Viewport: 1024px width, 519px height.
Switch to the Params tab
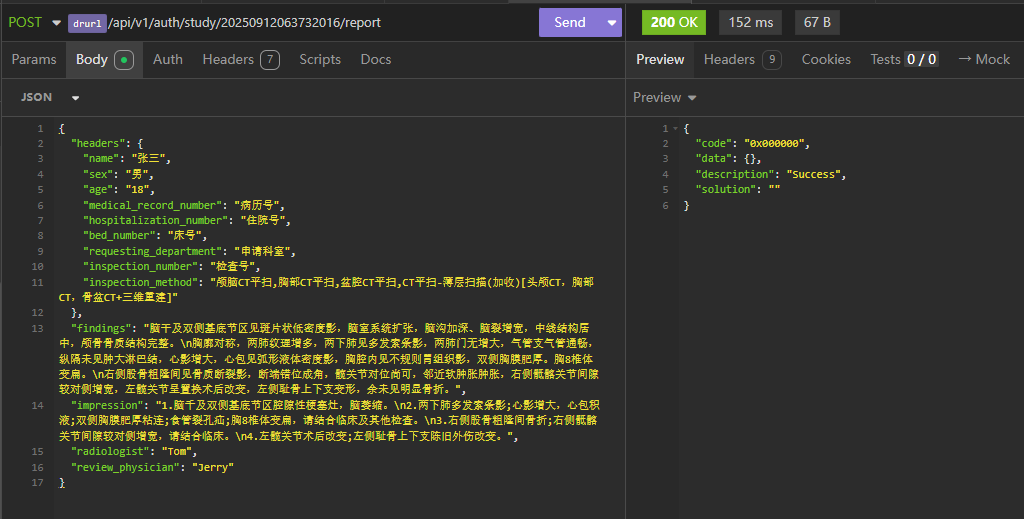click(x=34, y=59)
